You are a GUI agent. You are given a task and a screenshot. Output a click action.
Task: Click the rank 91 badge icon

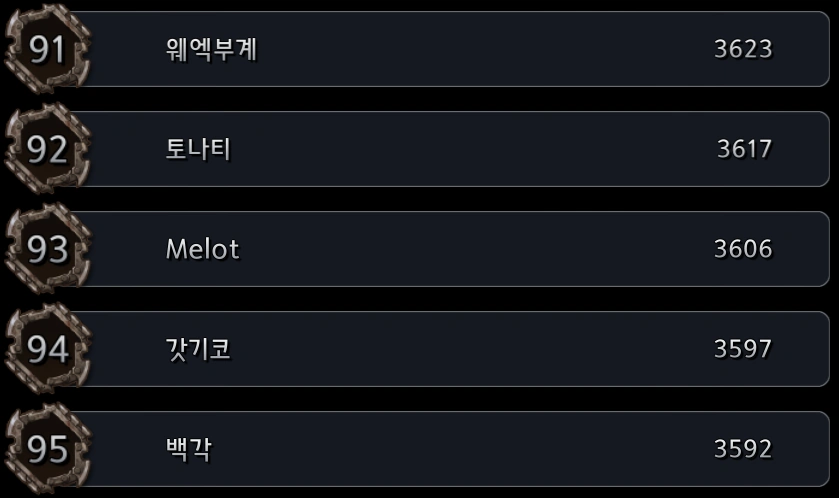click(x=46, y=49)
